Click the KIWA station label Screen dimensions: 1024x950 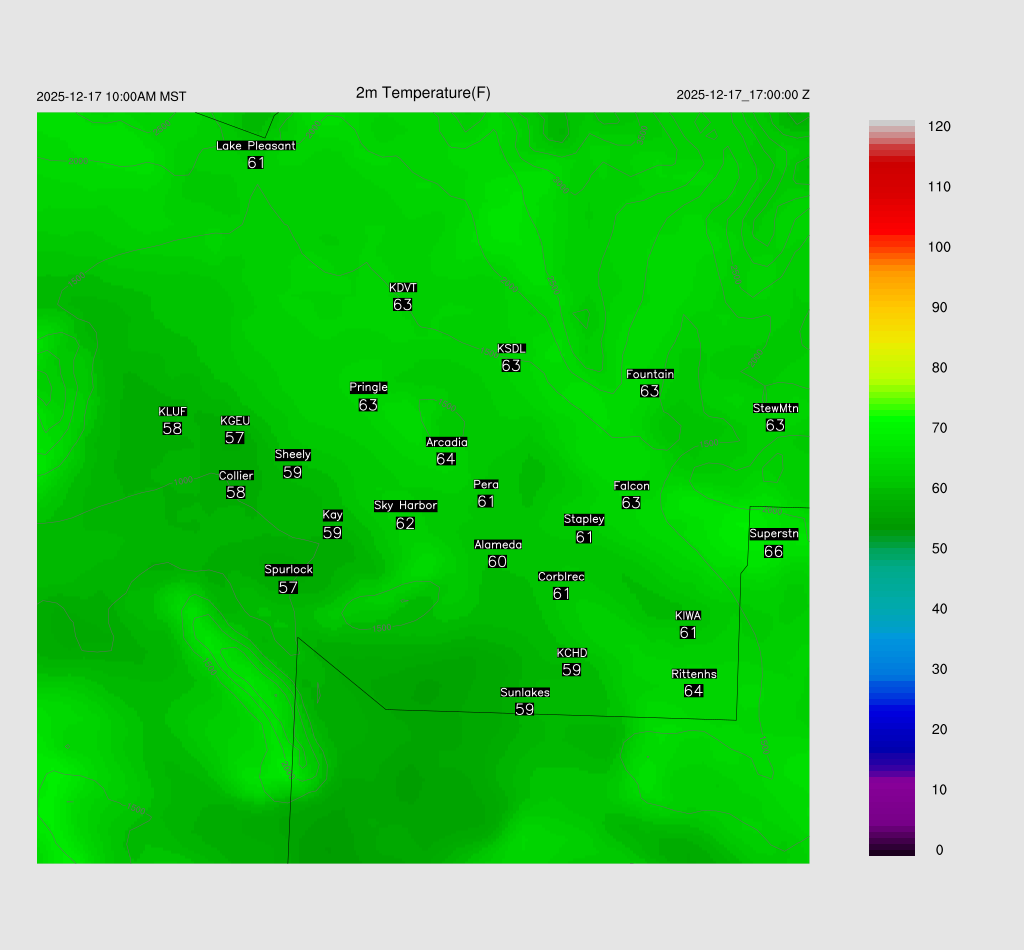(688, 615)
